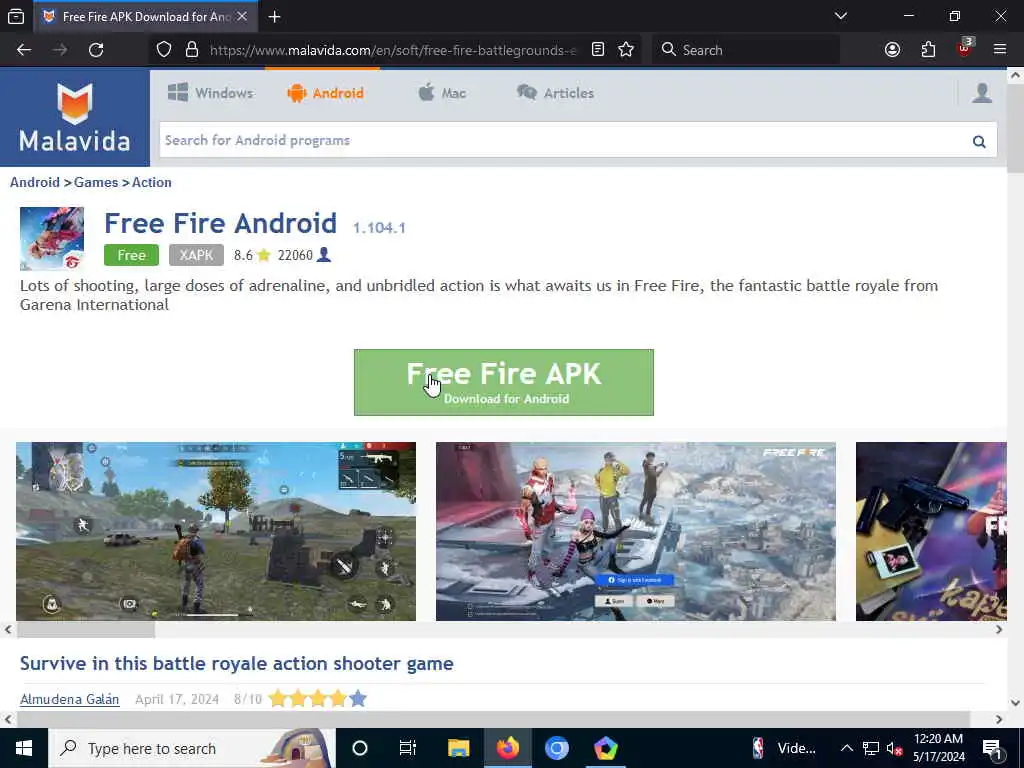Image resolution: width=1024 pixels, height=768 pixels.
Task: Click the screenshot carousel left arrow
Action: (8, 630)
